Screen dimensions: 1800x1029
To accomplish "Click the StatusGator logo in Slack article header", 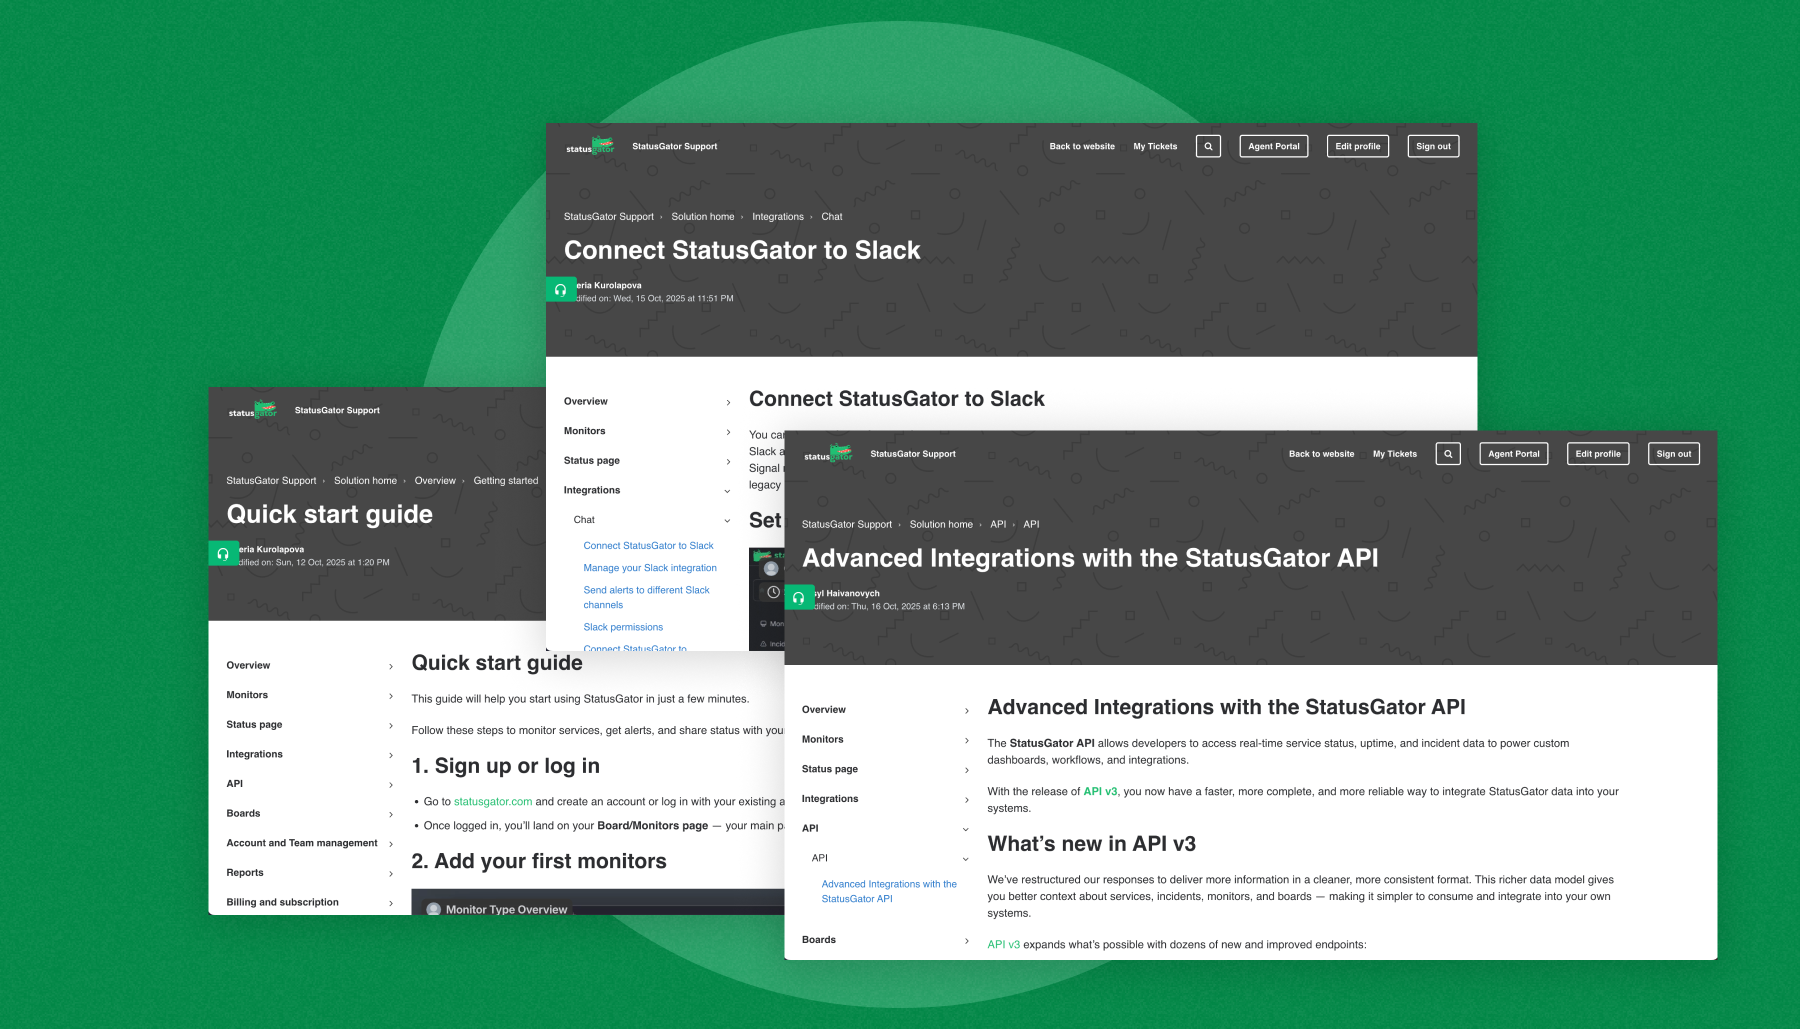I will coord(590,147).
